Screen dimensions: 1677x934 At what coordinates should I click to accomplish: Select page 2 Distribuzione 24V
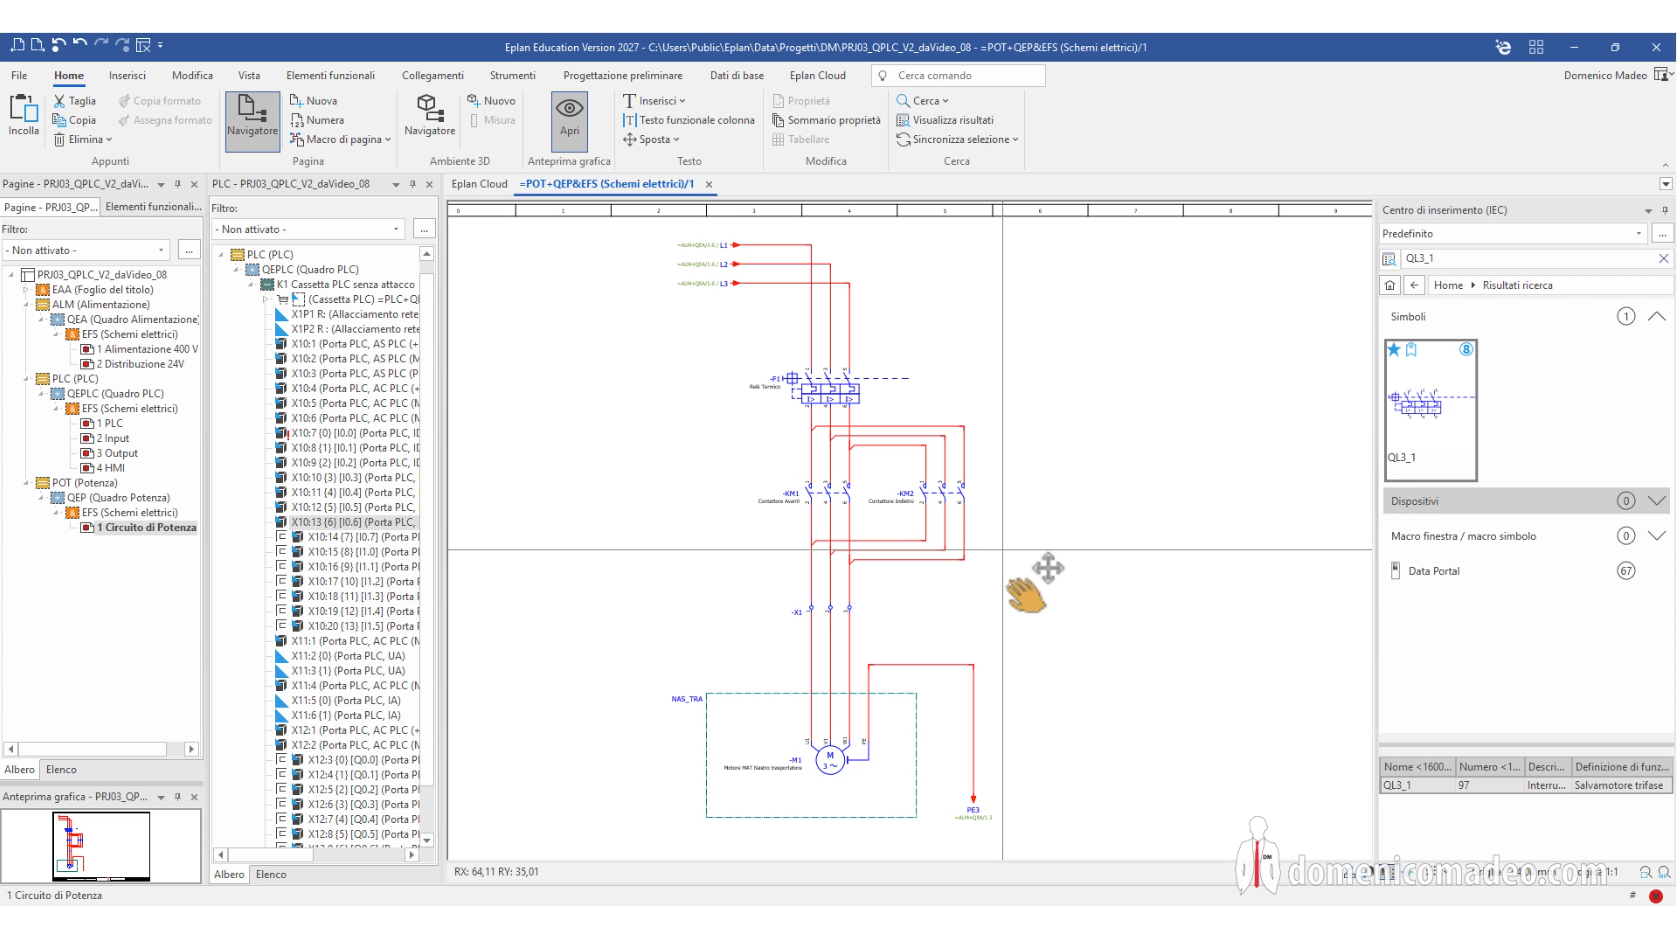coord(139,364)
